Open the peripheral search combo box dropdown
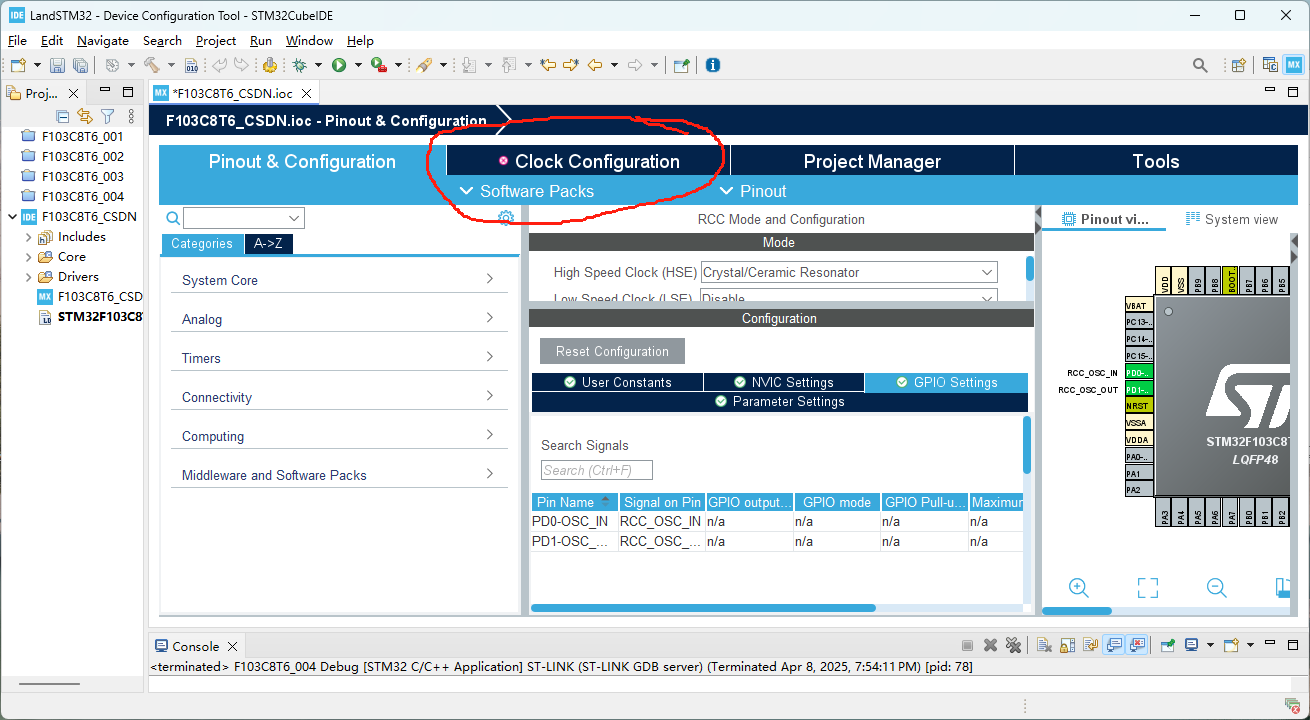Viewport: 1310px width, 720px height. pyautogui.click(x=294, y=218)
